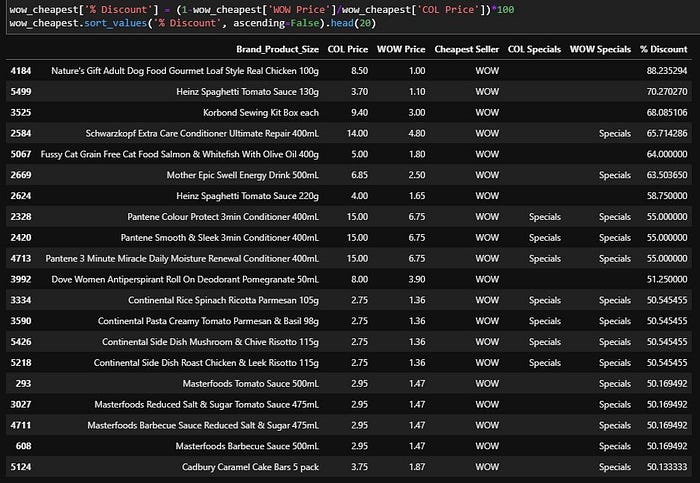Click COL Price 9.40 cell
This screenshot has width=700, height=483.
click(359, 112)
